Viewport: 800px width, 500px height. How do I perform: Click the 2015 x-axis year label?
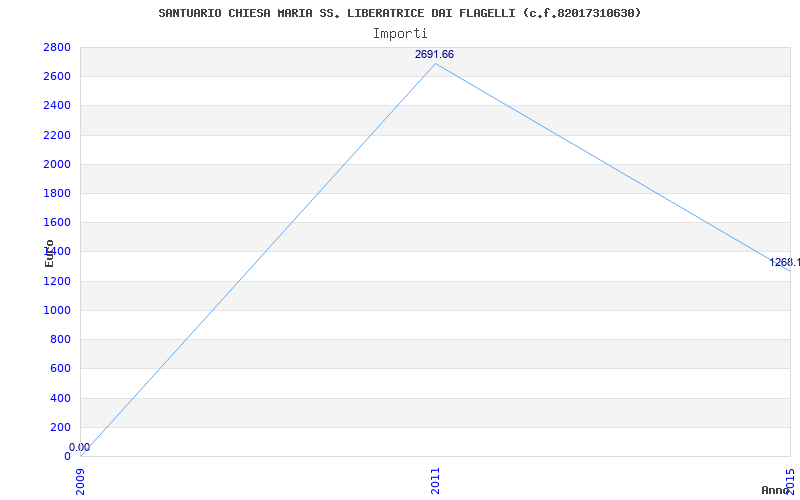[790, 482]
